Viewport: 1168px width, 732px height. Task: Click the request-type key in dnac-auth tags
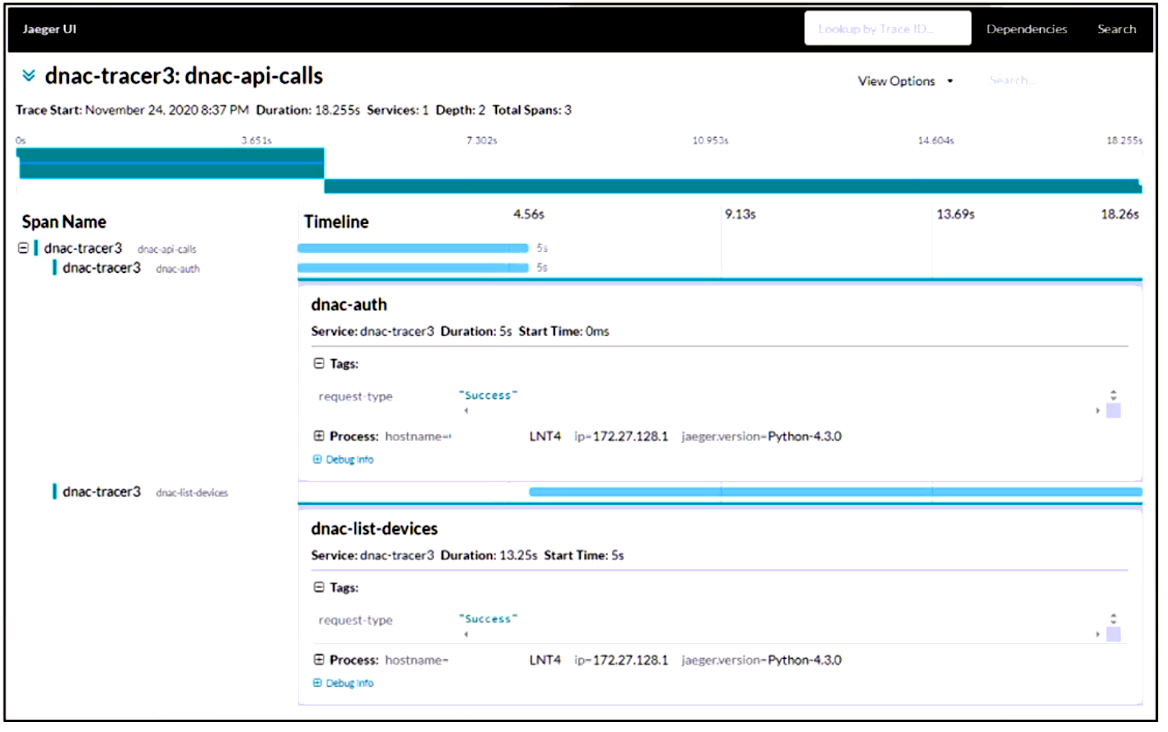[355, 396]
